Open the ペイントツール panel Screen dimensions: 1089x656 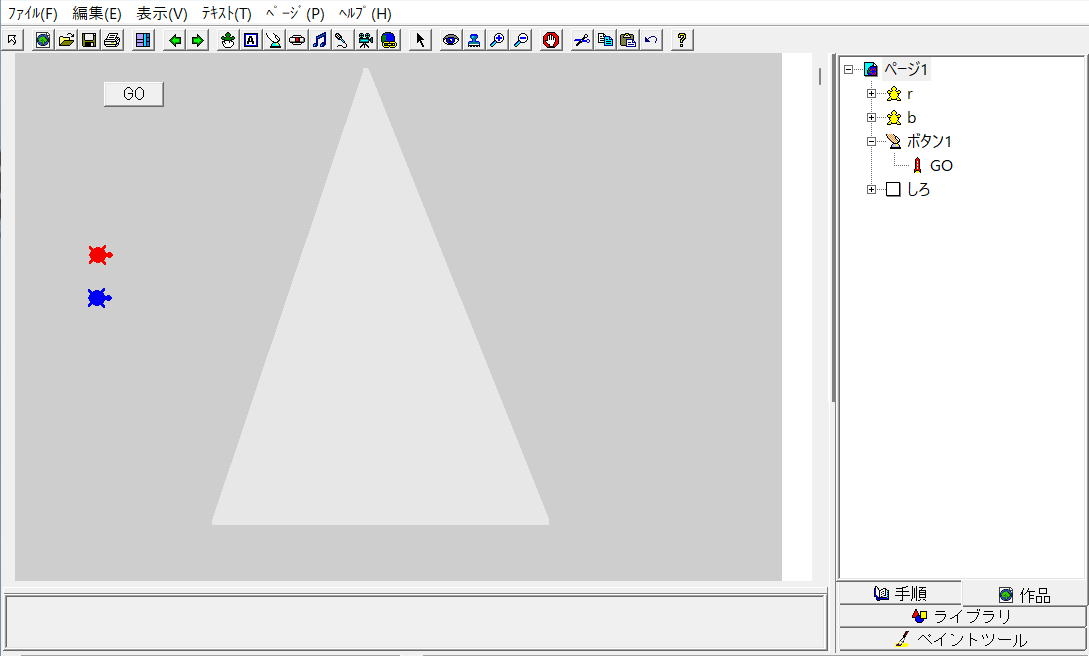[963, 639]
